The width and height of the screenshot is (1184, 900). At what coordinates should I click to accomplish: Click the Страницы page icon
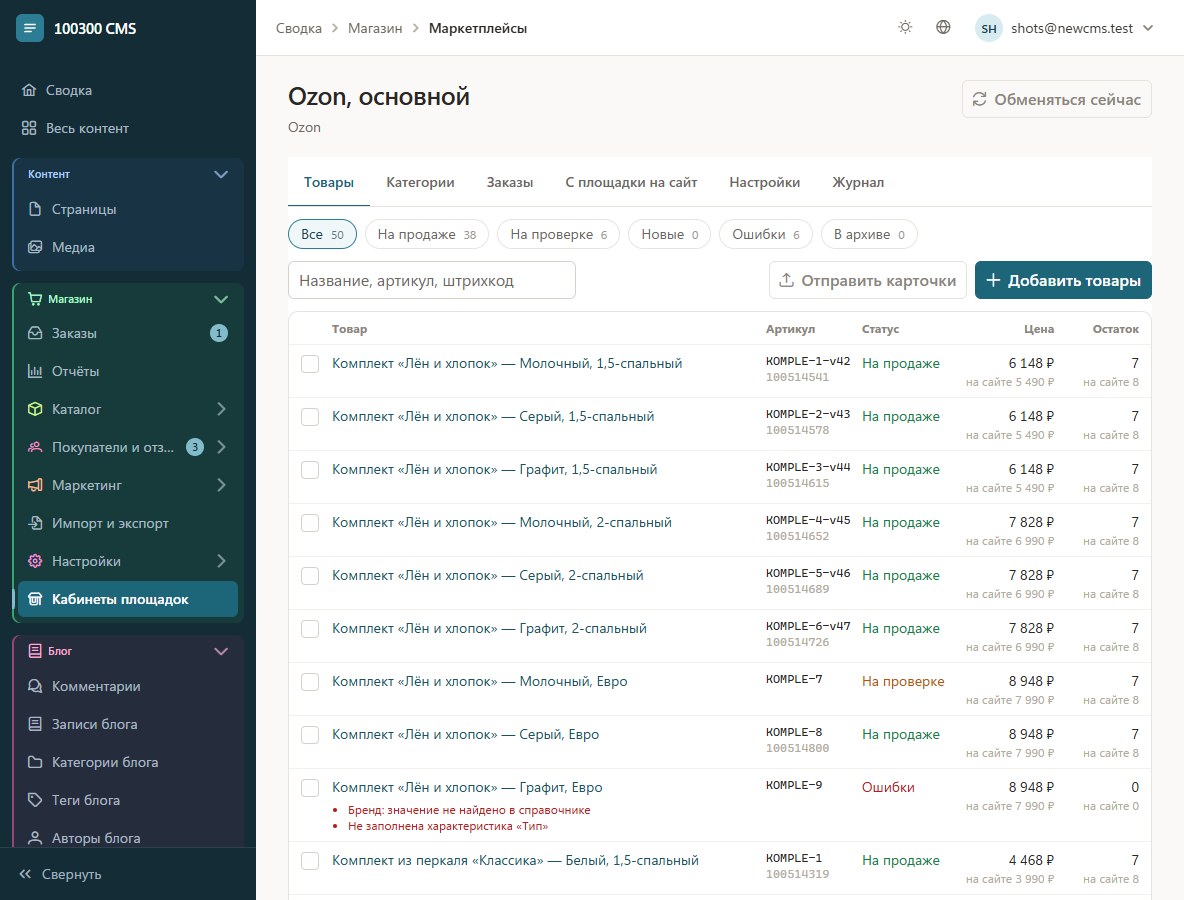click(35, 209)
